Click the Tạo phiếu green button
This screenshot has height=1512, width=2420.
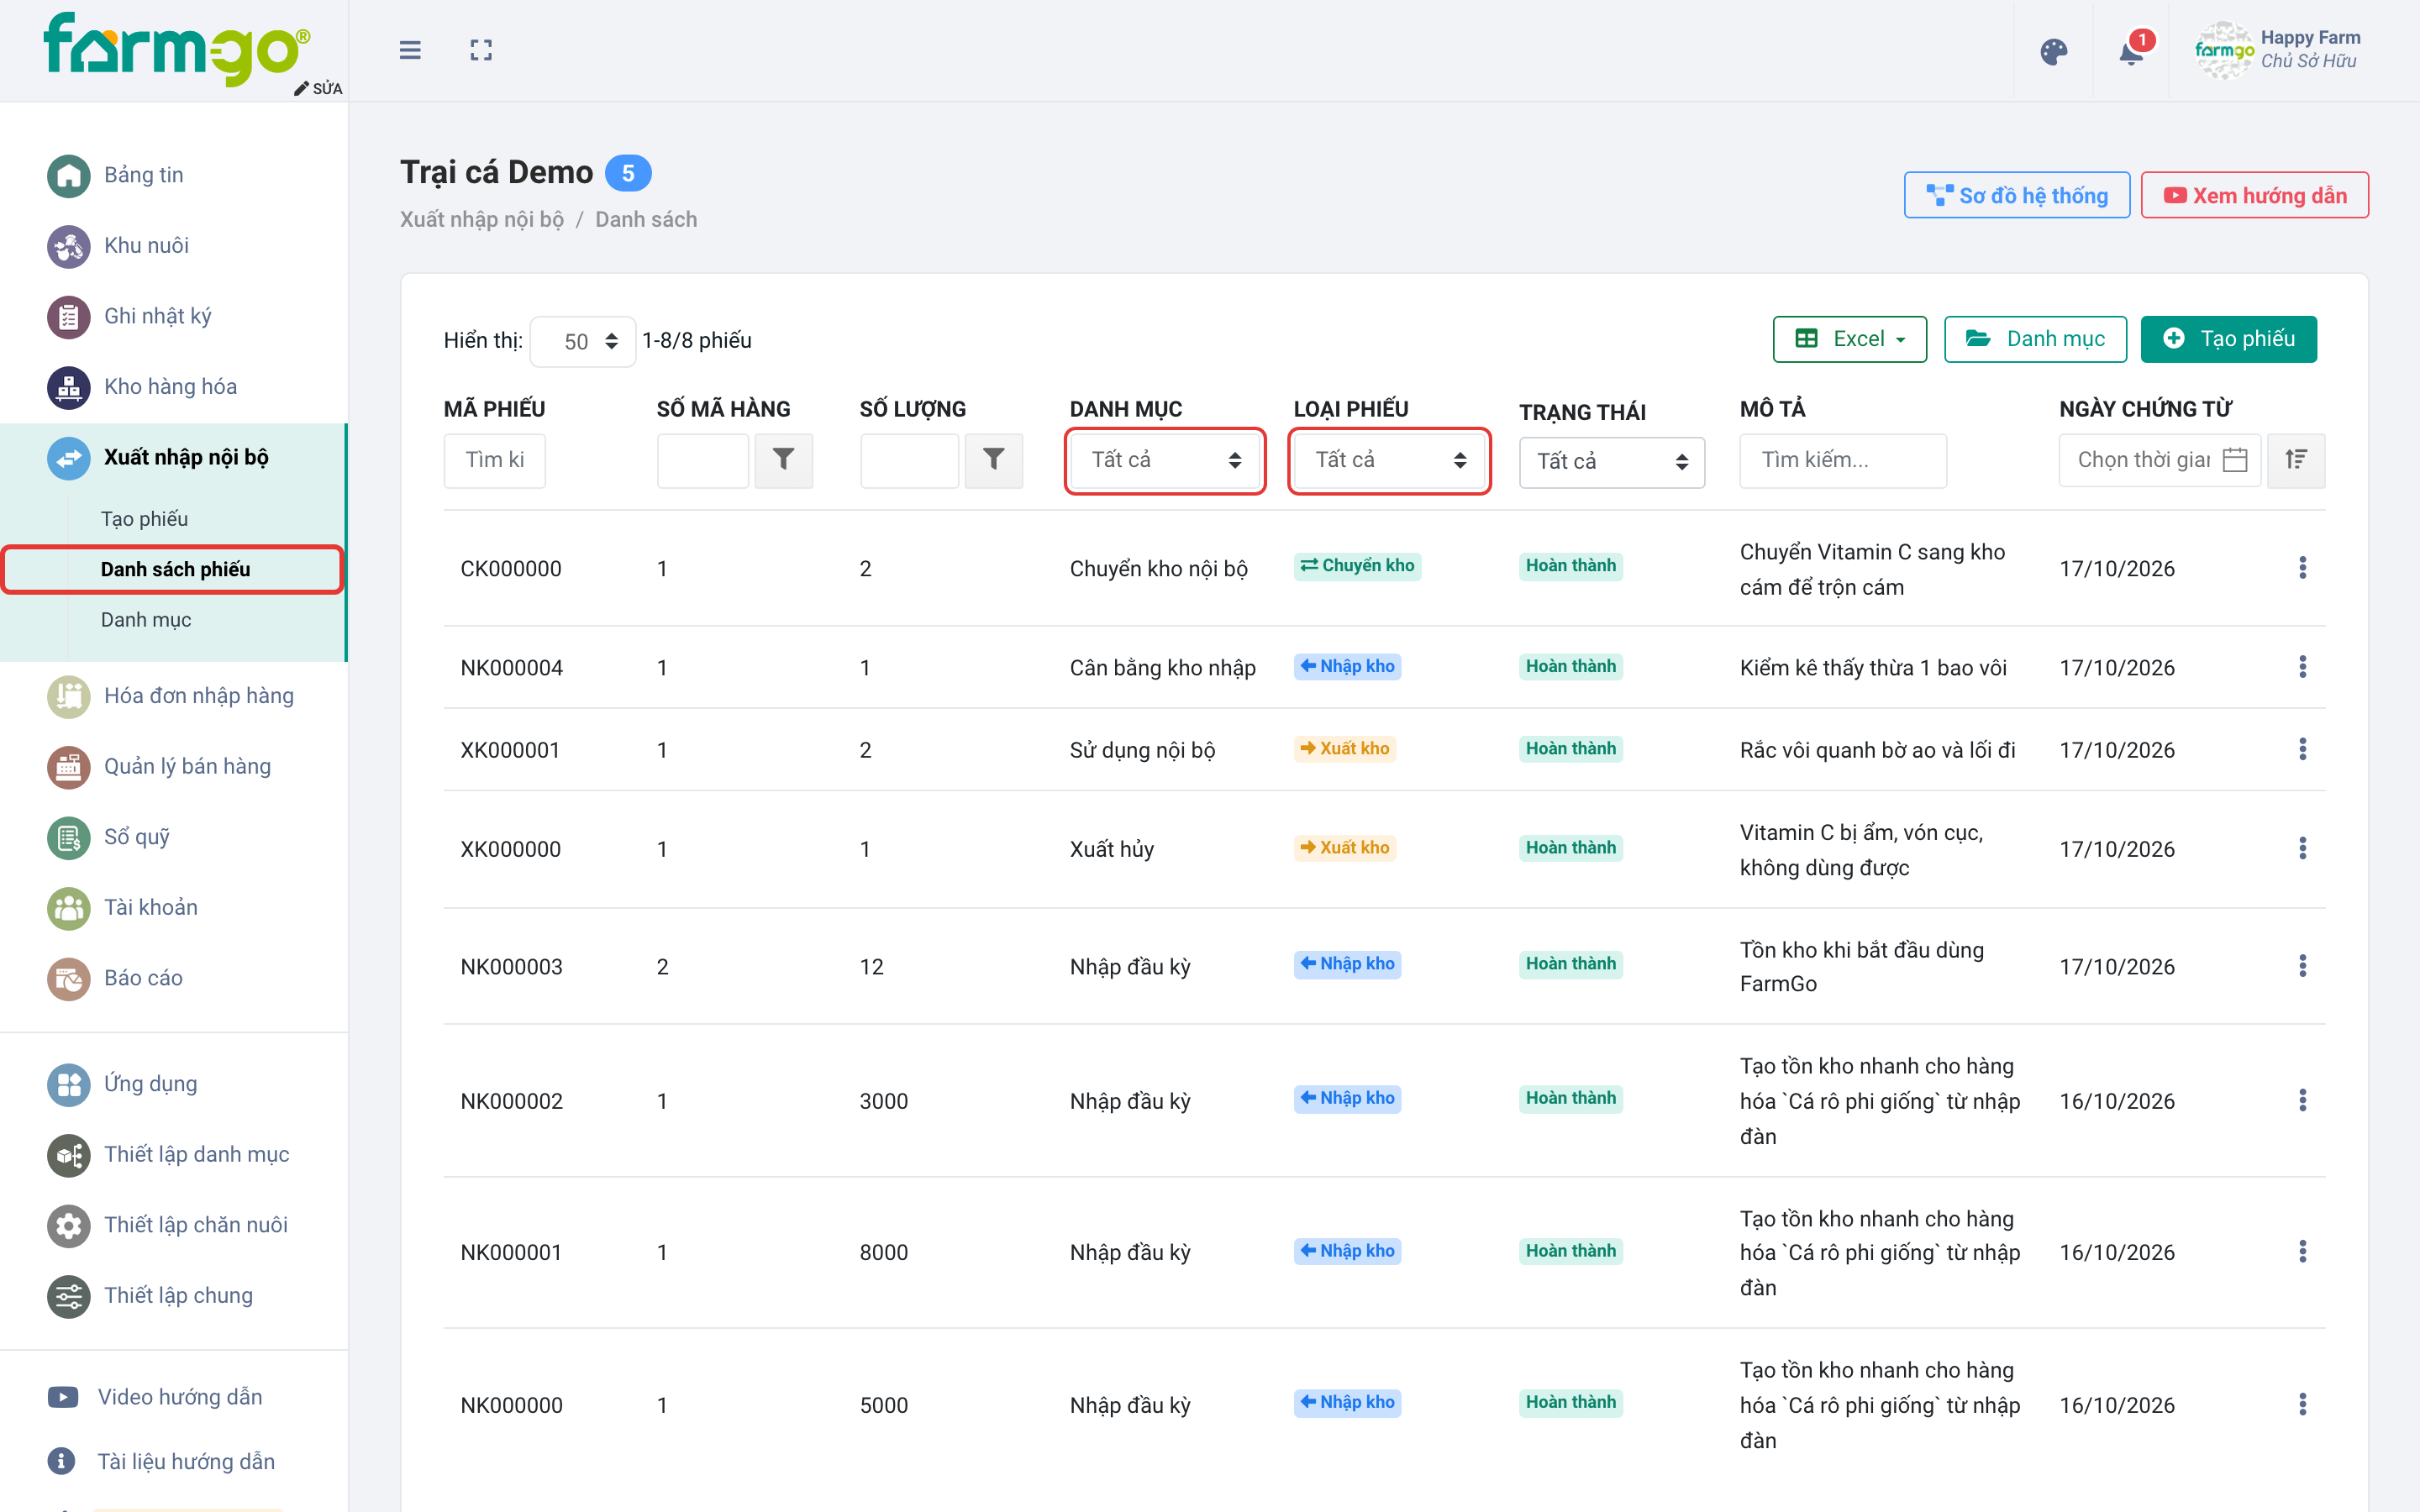[x=2228, y=339]
